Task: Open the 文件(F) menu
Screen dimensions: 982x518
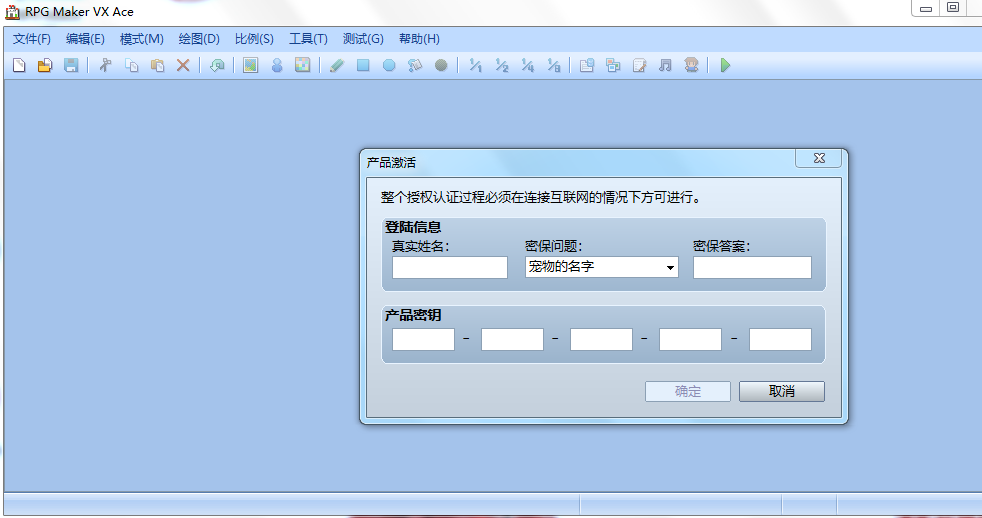Action: pyautogui.click(x=32, y=39)
